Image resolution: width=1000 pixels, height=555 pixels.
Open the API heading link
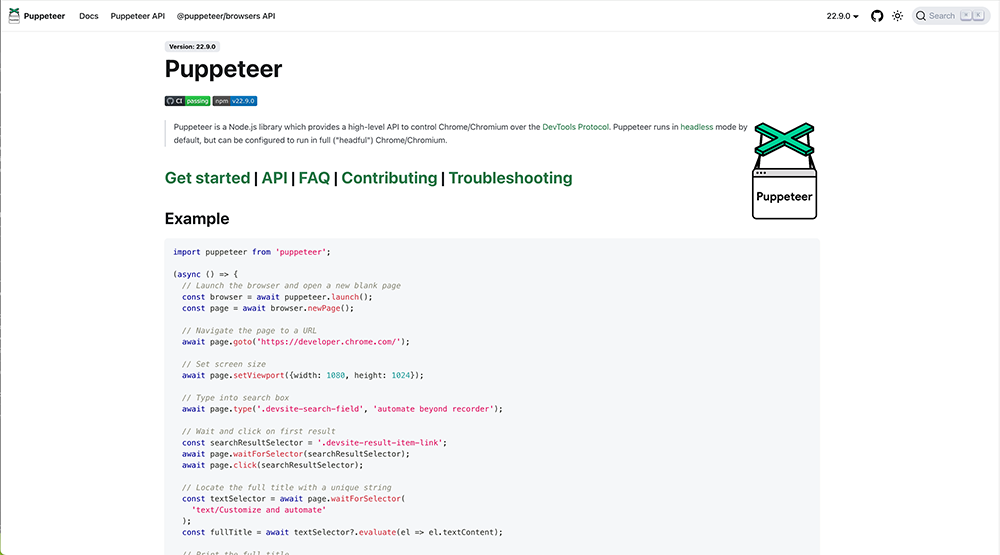click(x=274, y=178)
